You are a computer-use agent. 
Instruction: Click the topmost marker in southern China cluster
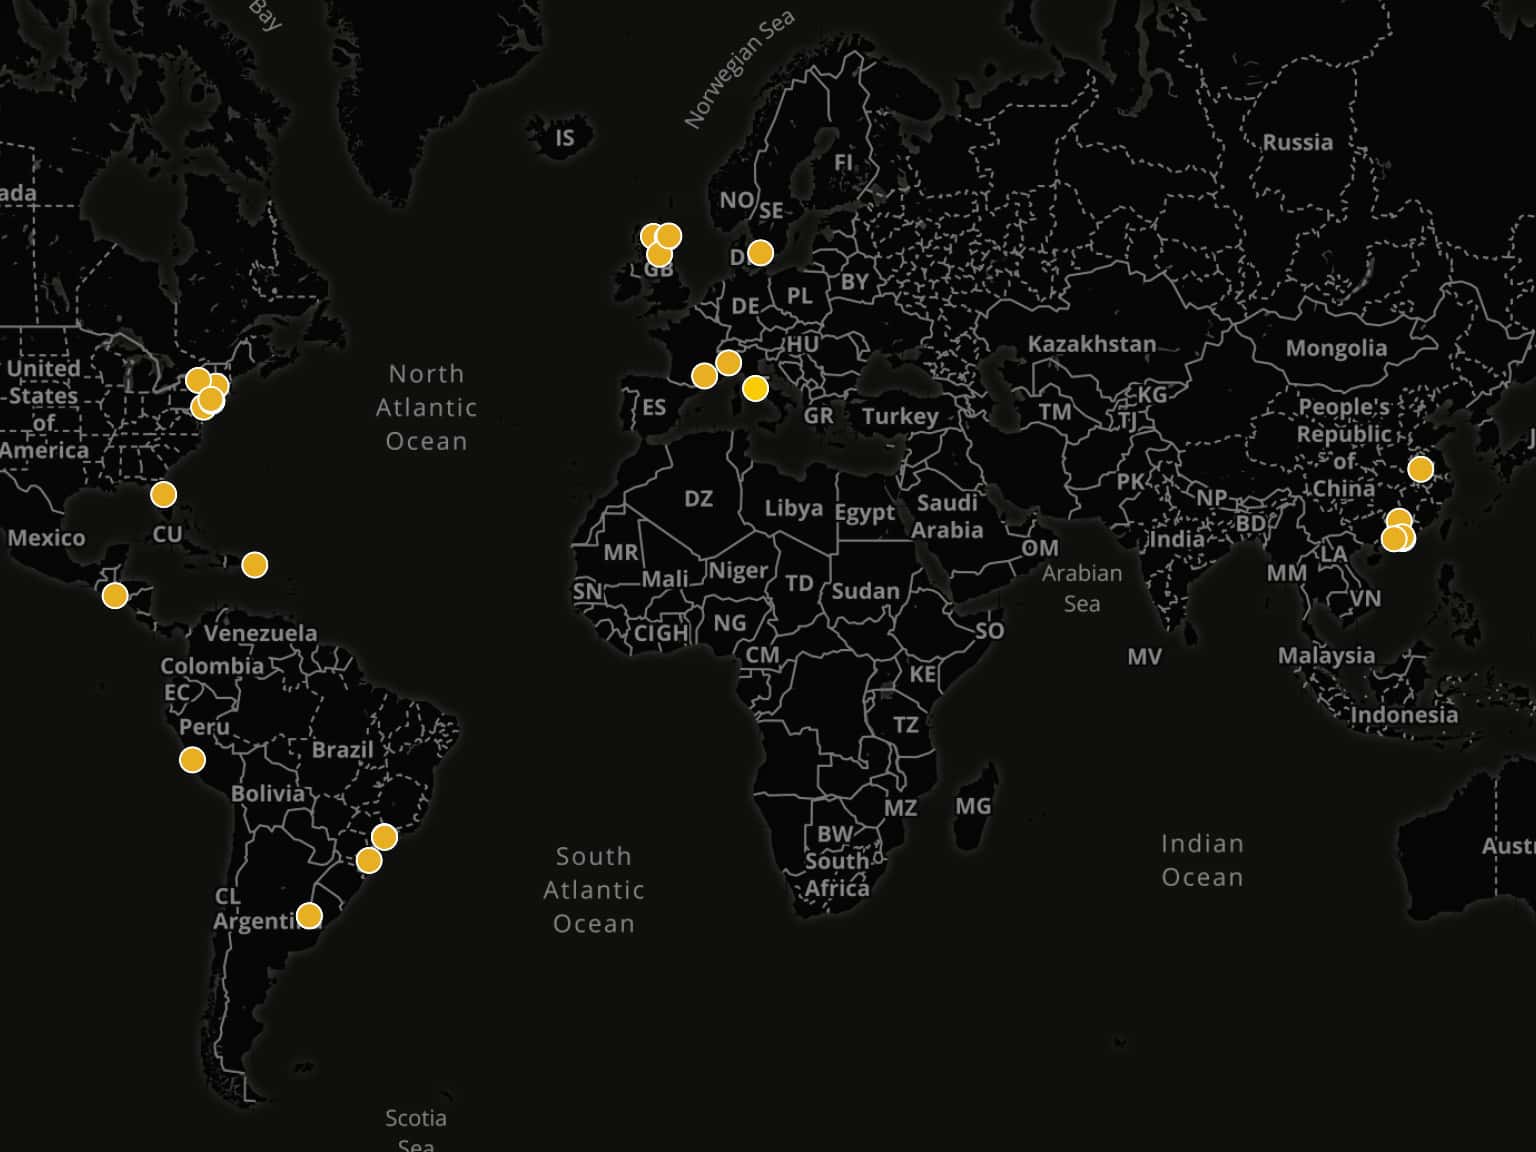pos(1400,520)
